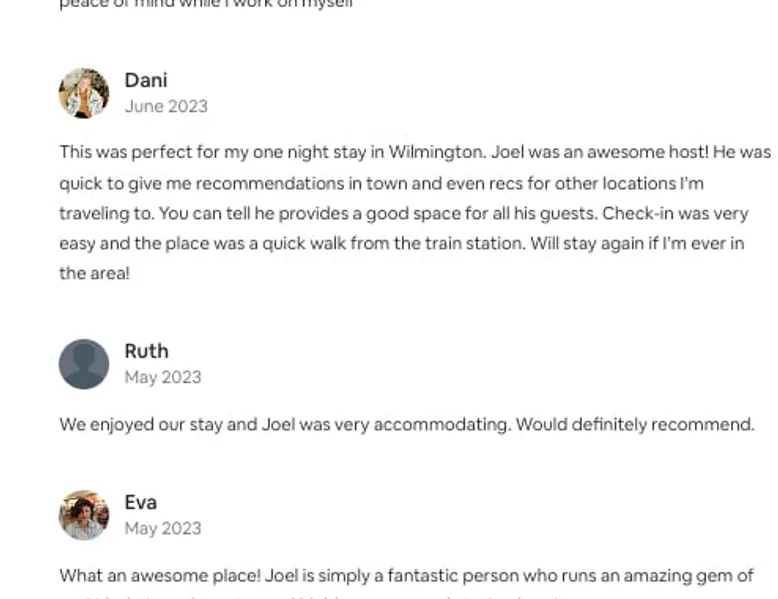
Task: Click Eva's profile picture
Action: [84, 515]
